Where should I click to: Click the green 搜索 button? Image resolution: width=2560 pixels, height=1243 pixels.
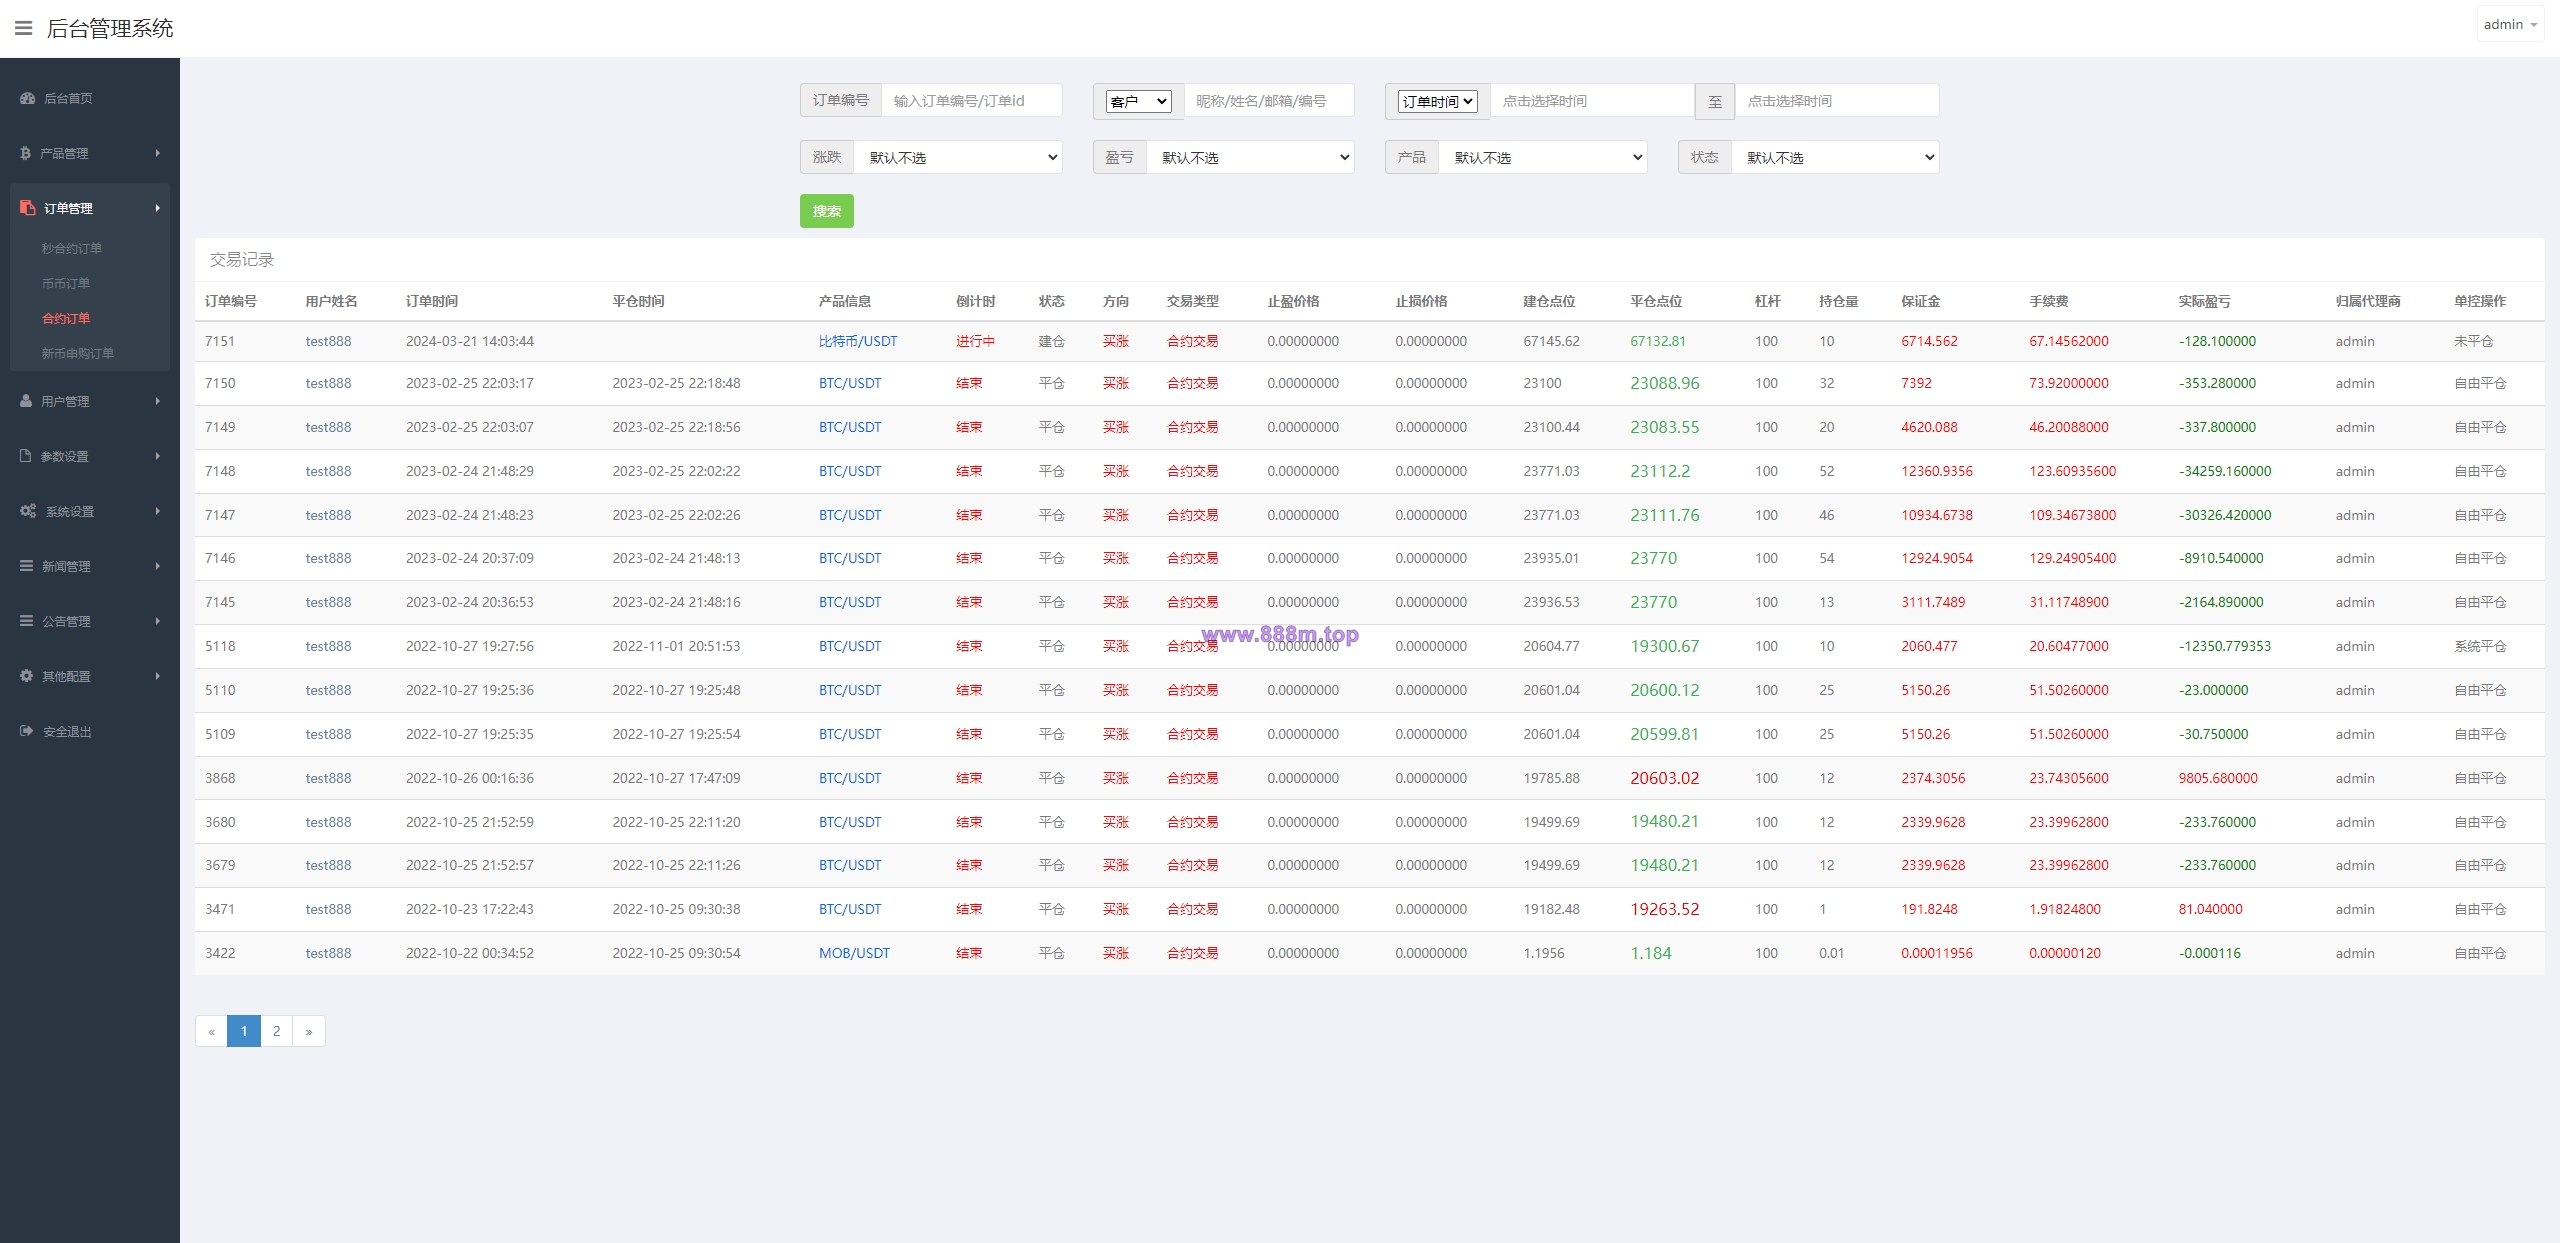[827, 211]
